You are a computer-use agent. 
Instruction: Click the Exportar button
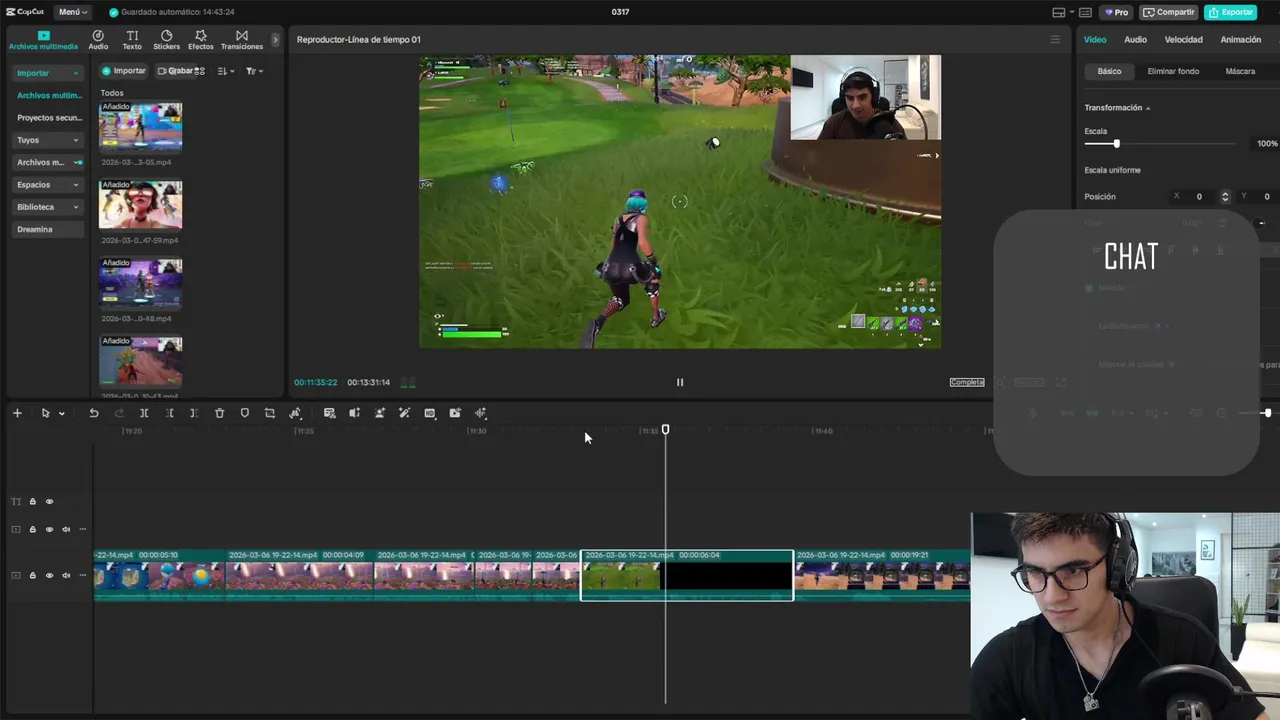point(1230,12)
